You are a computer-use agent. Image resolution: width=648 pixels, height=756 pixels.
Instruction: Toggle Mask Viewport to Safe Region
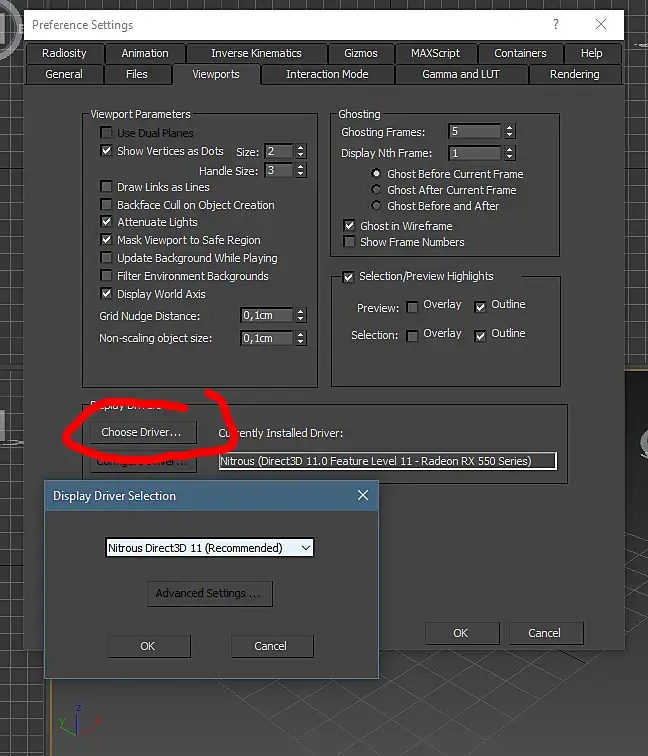(x=106, y=240)
